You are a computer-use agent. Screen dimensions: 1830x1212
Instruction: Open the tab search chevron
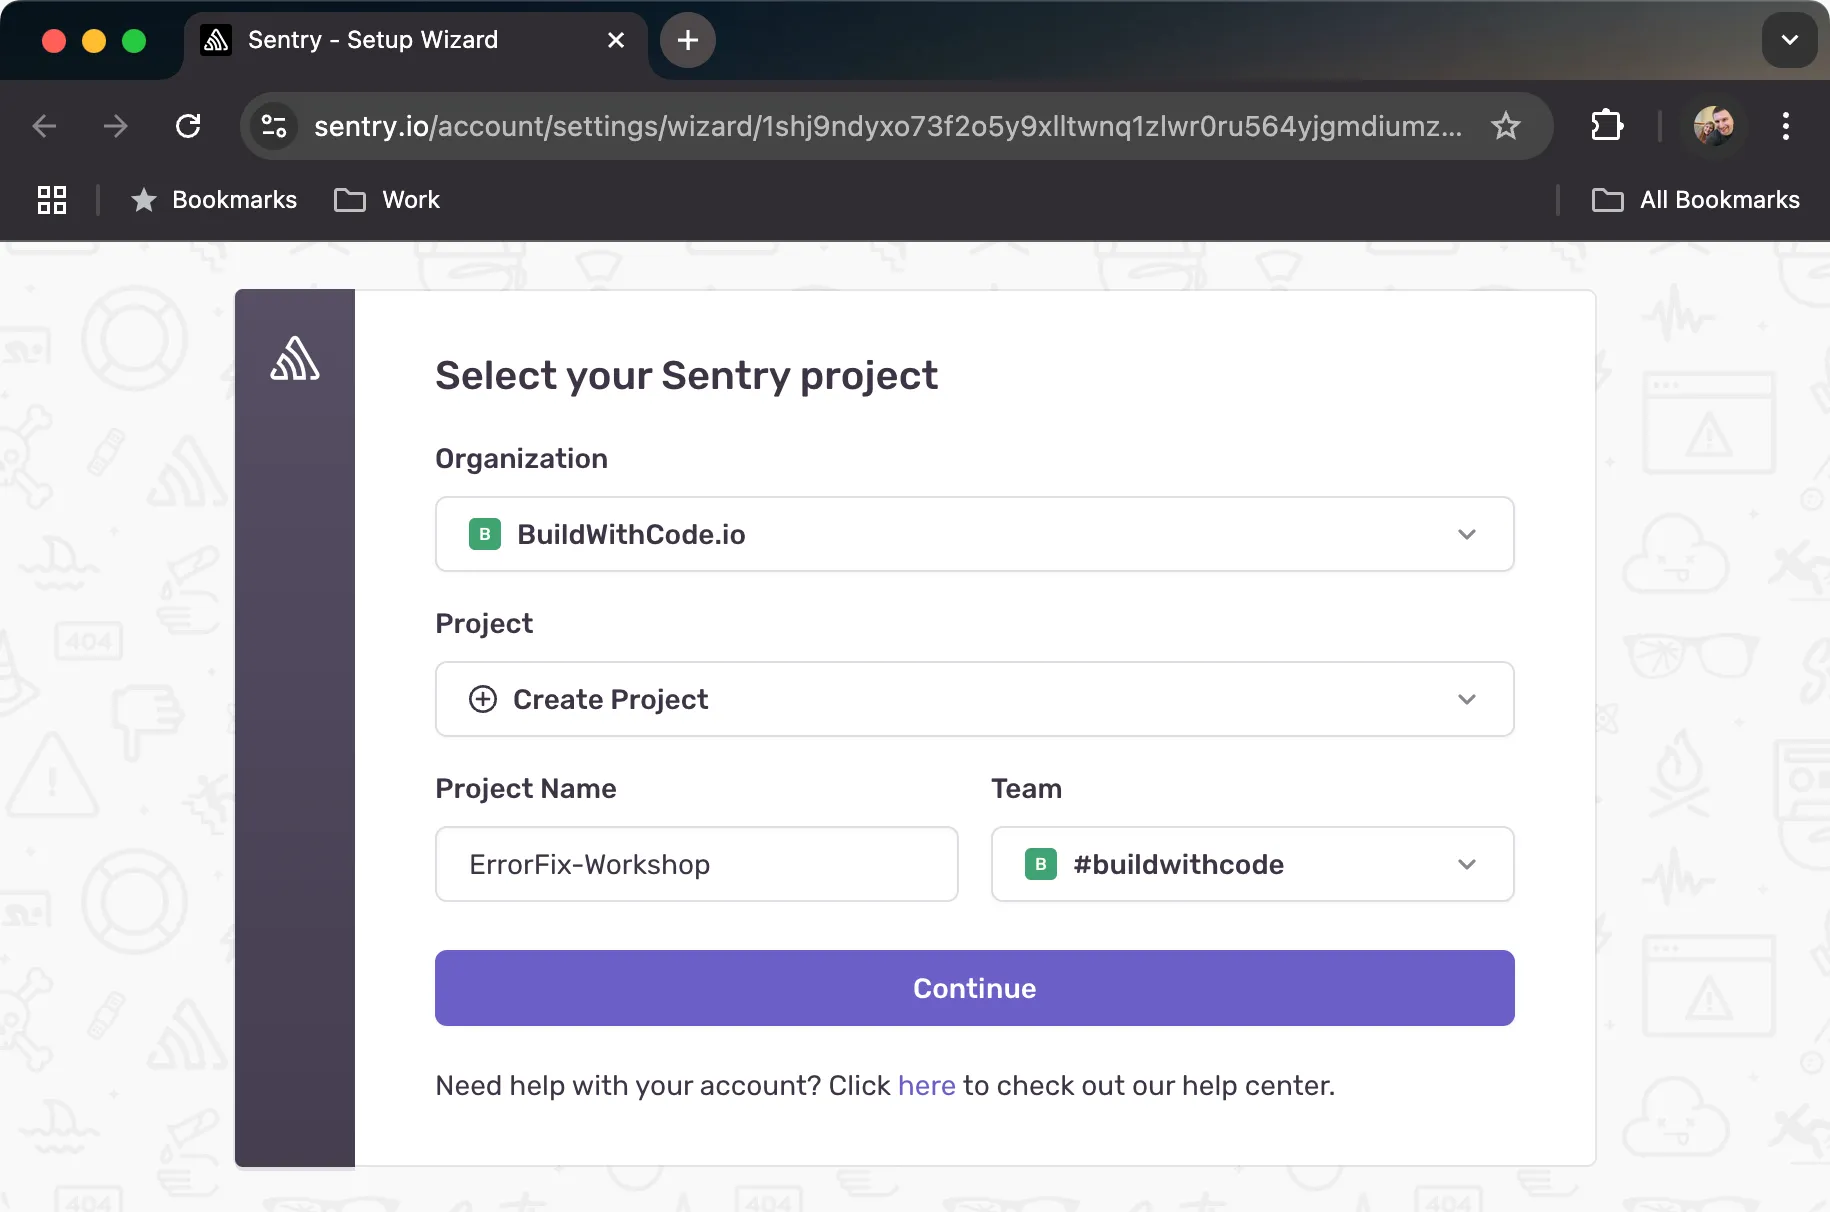[x=1789, y=40]
